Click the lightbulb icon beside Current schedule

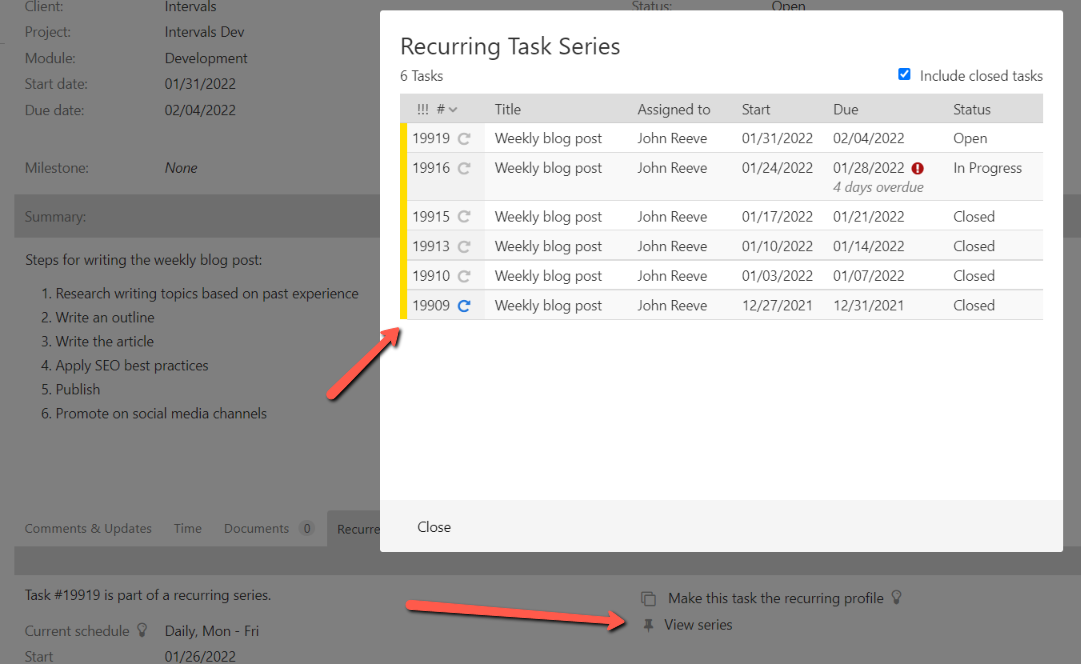pyautogui.click(x=142, y=631)
